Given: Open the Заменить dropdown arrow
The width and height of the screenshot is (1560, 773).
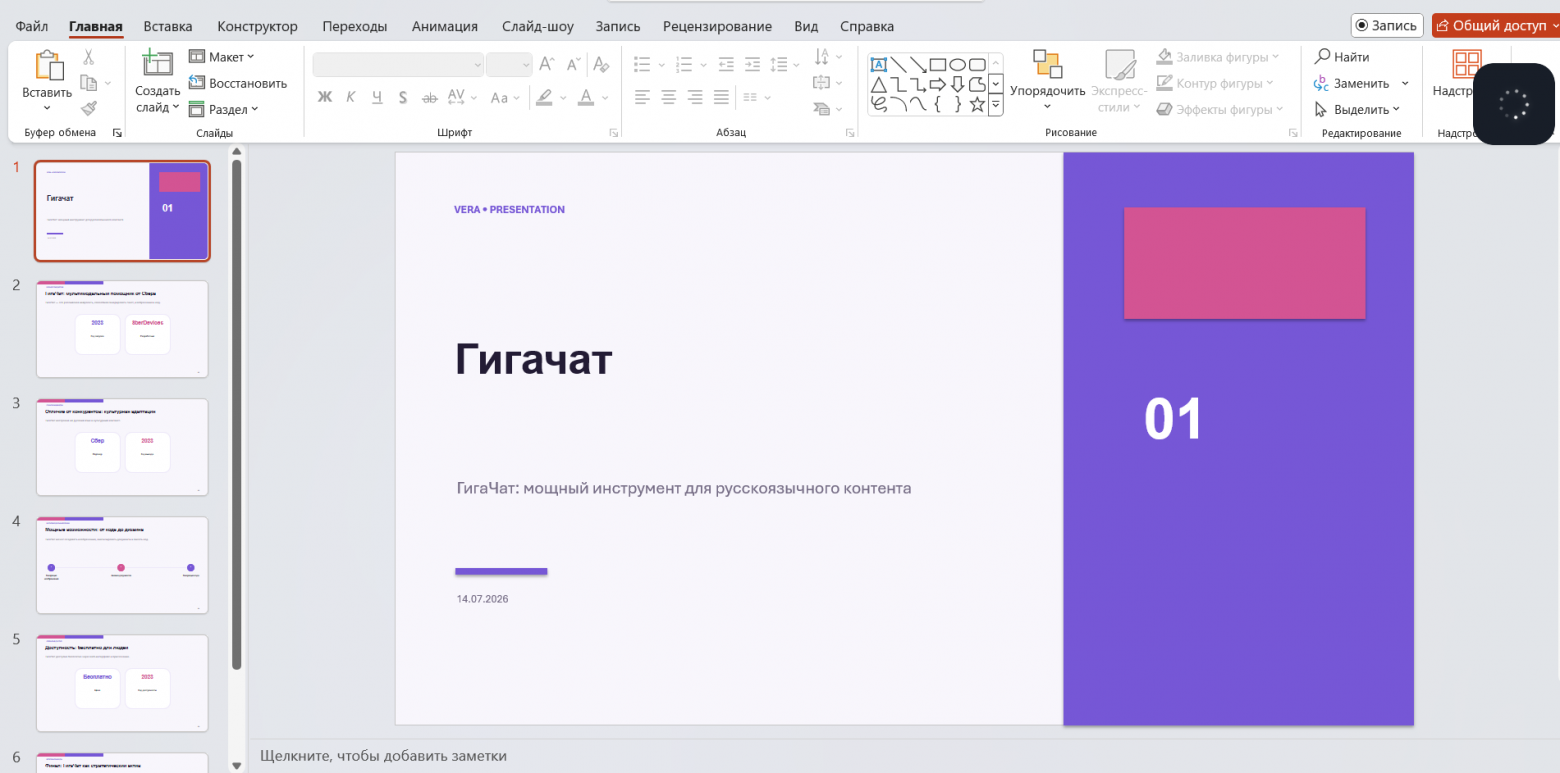Looking at the screenshot, I should [x=1404, y=83].
